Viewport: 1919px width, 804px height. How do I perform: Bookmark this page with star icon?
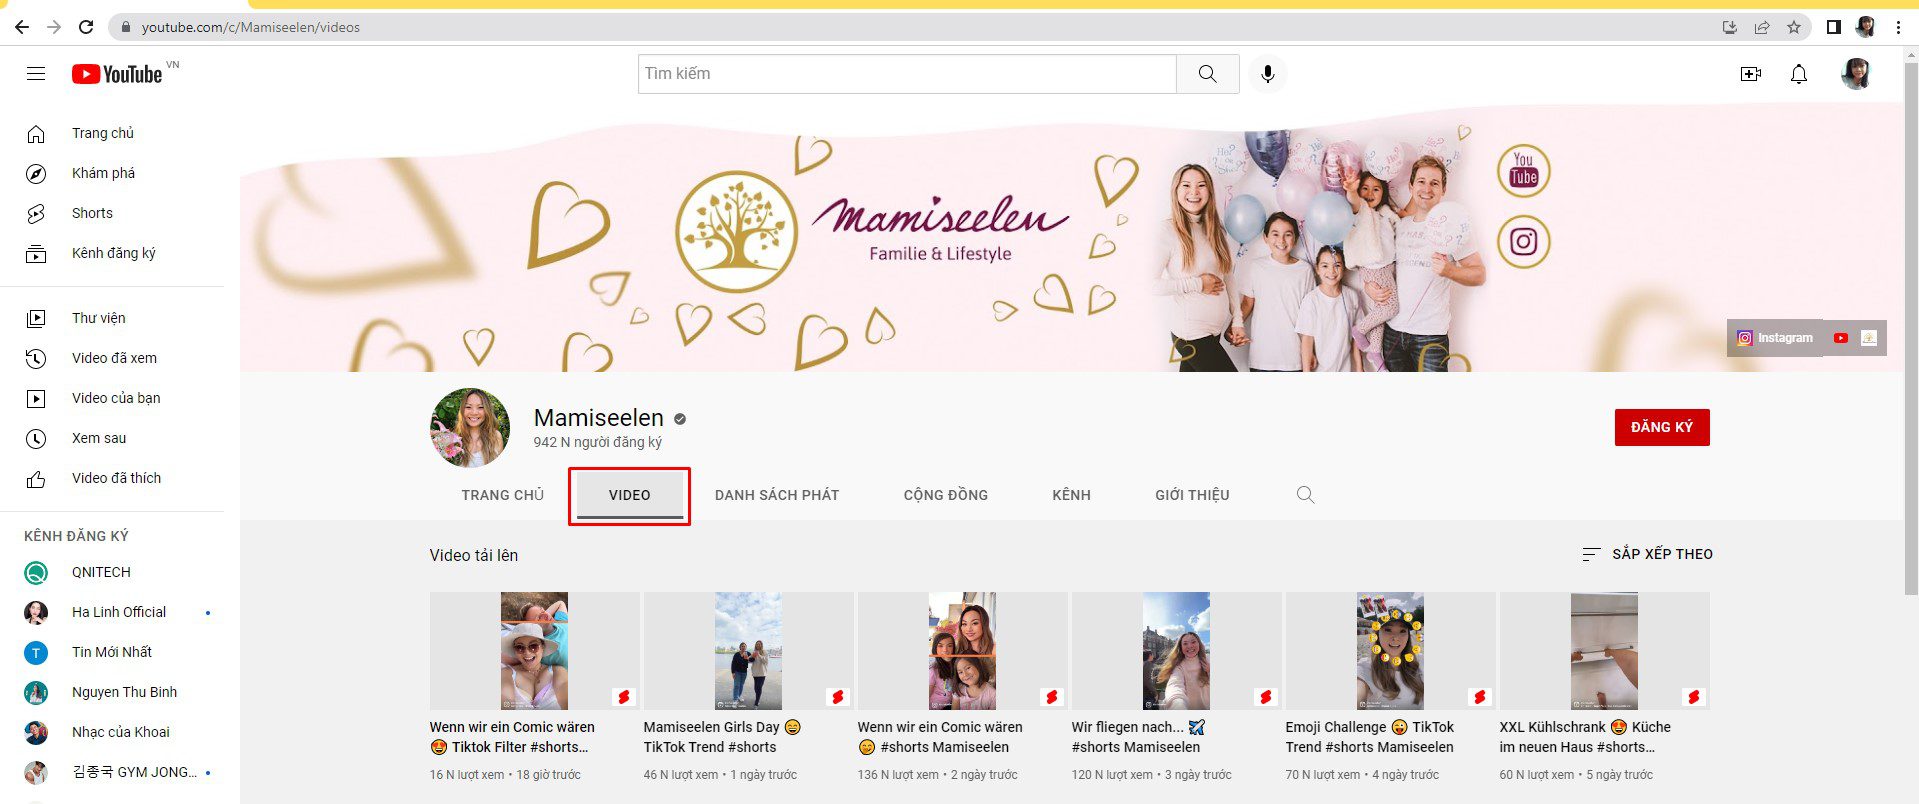click(1794, 27)
